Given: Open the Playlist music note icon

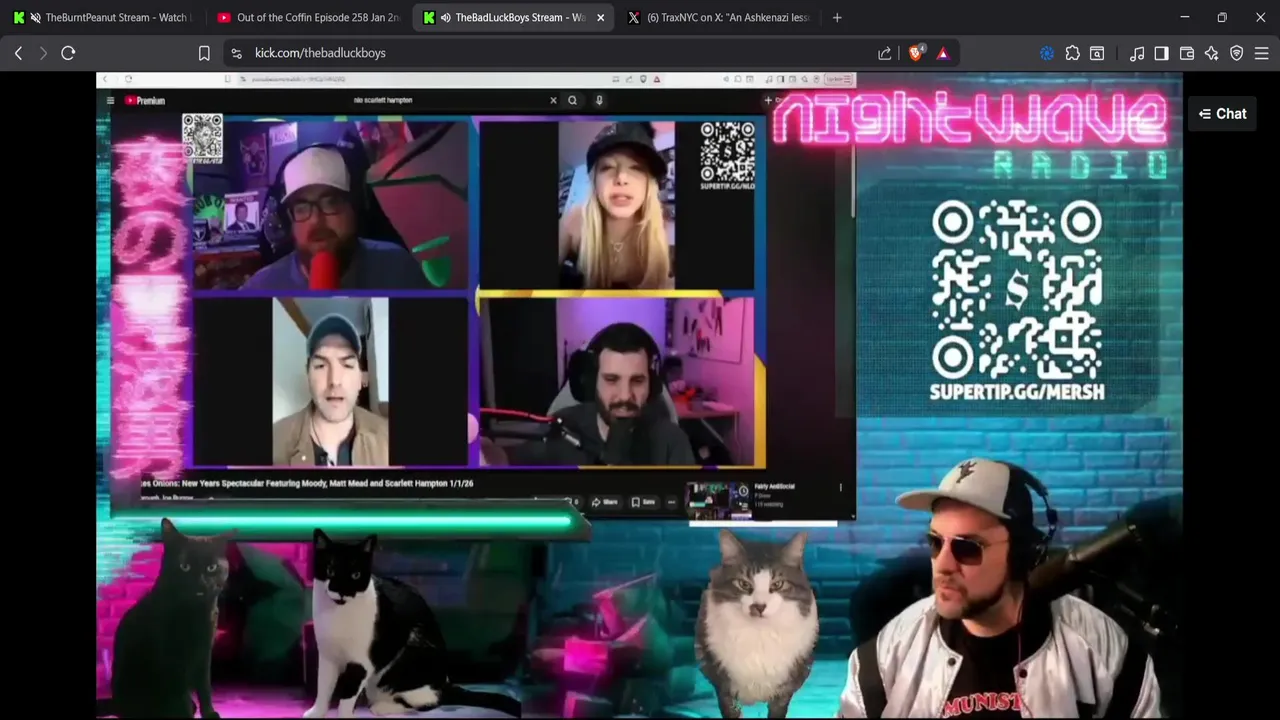Looking at the screenshot, I should (x=1137, y=53).
